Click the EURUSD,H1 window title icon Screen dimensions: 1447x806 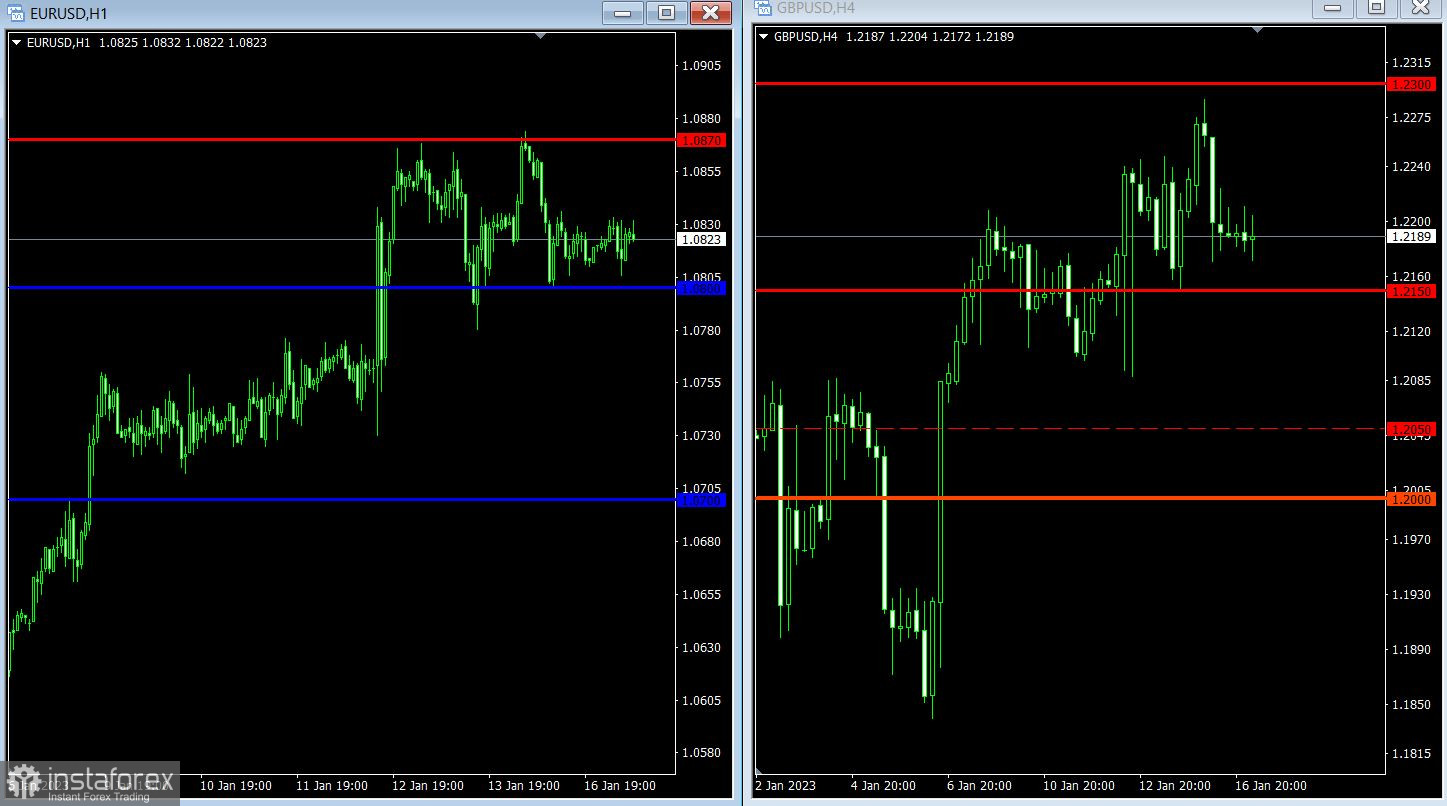coord(16,13)
